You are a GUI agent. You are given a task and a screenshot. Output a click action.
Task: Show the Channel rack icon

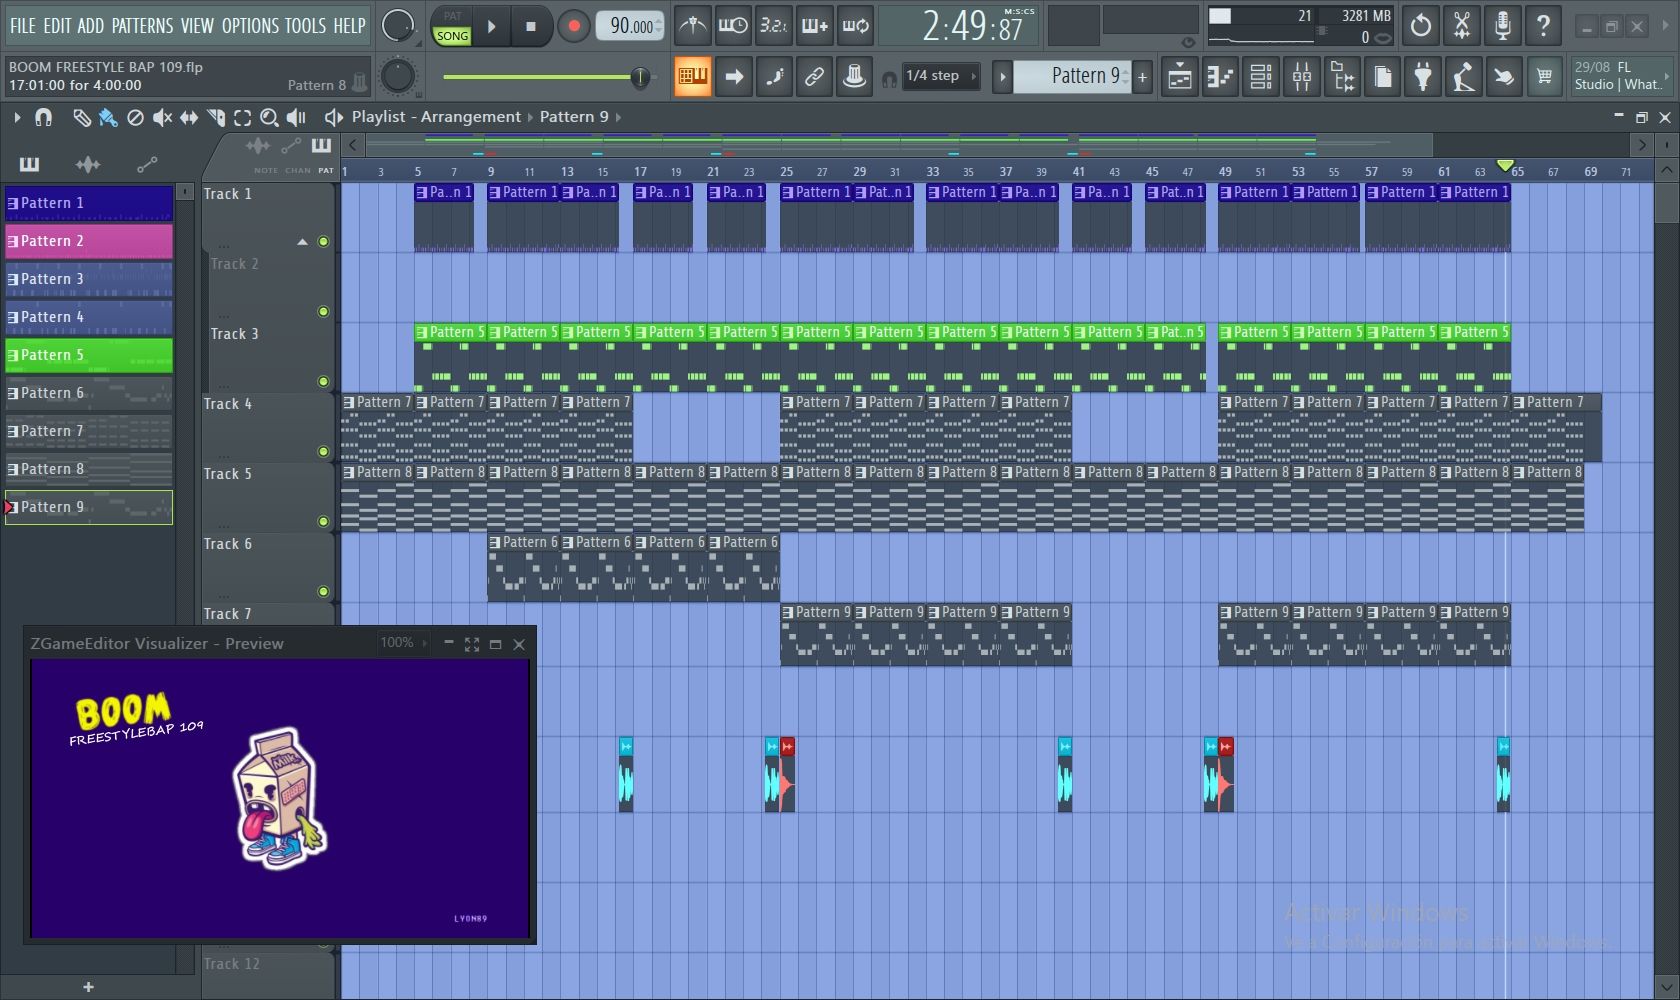coord(1261,76)
